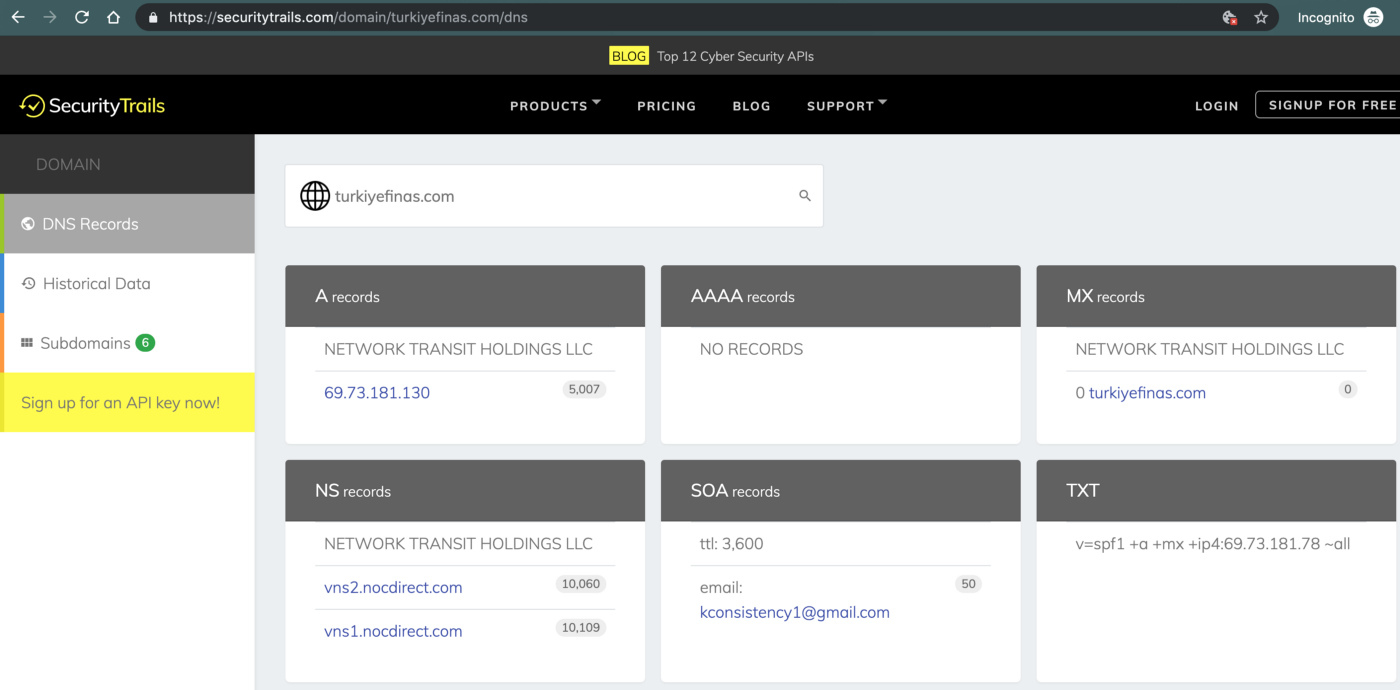Open the browser home page icon

114,17
